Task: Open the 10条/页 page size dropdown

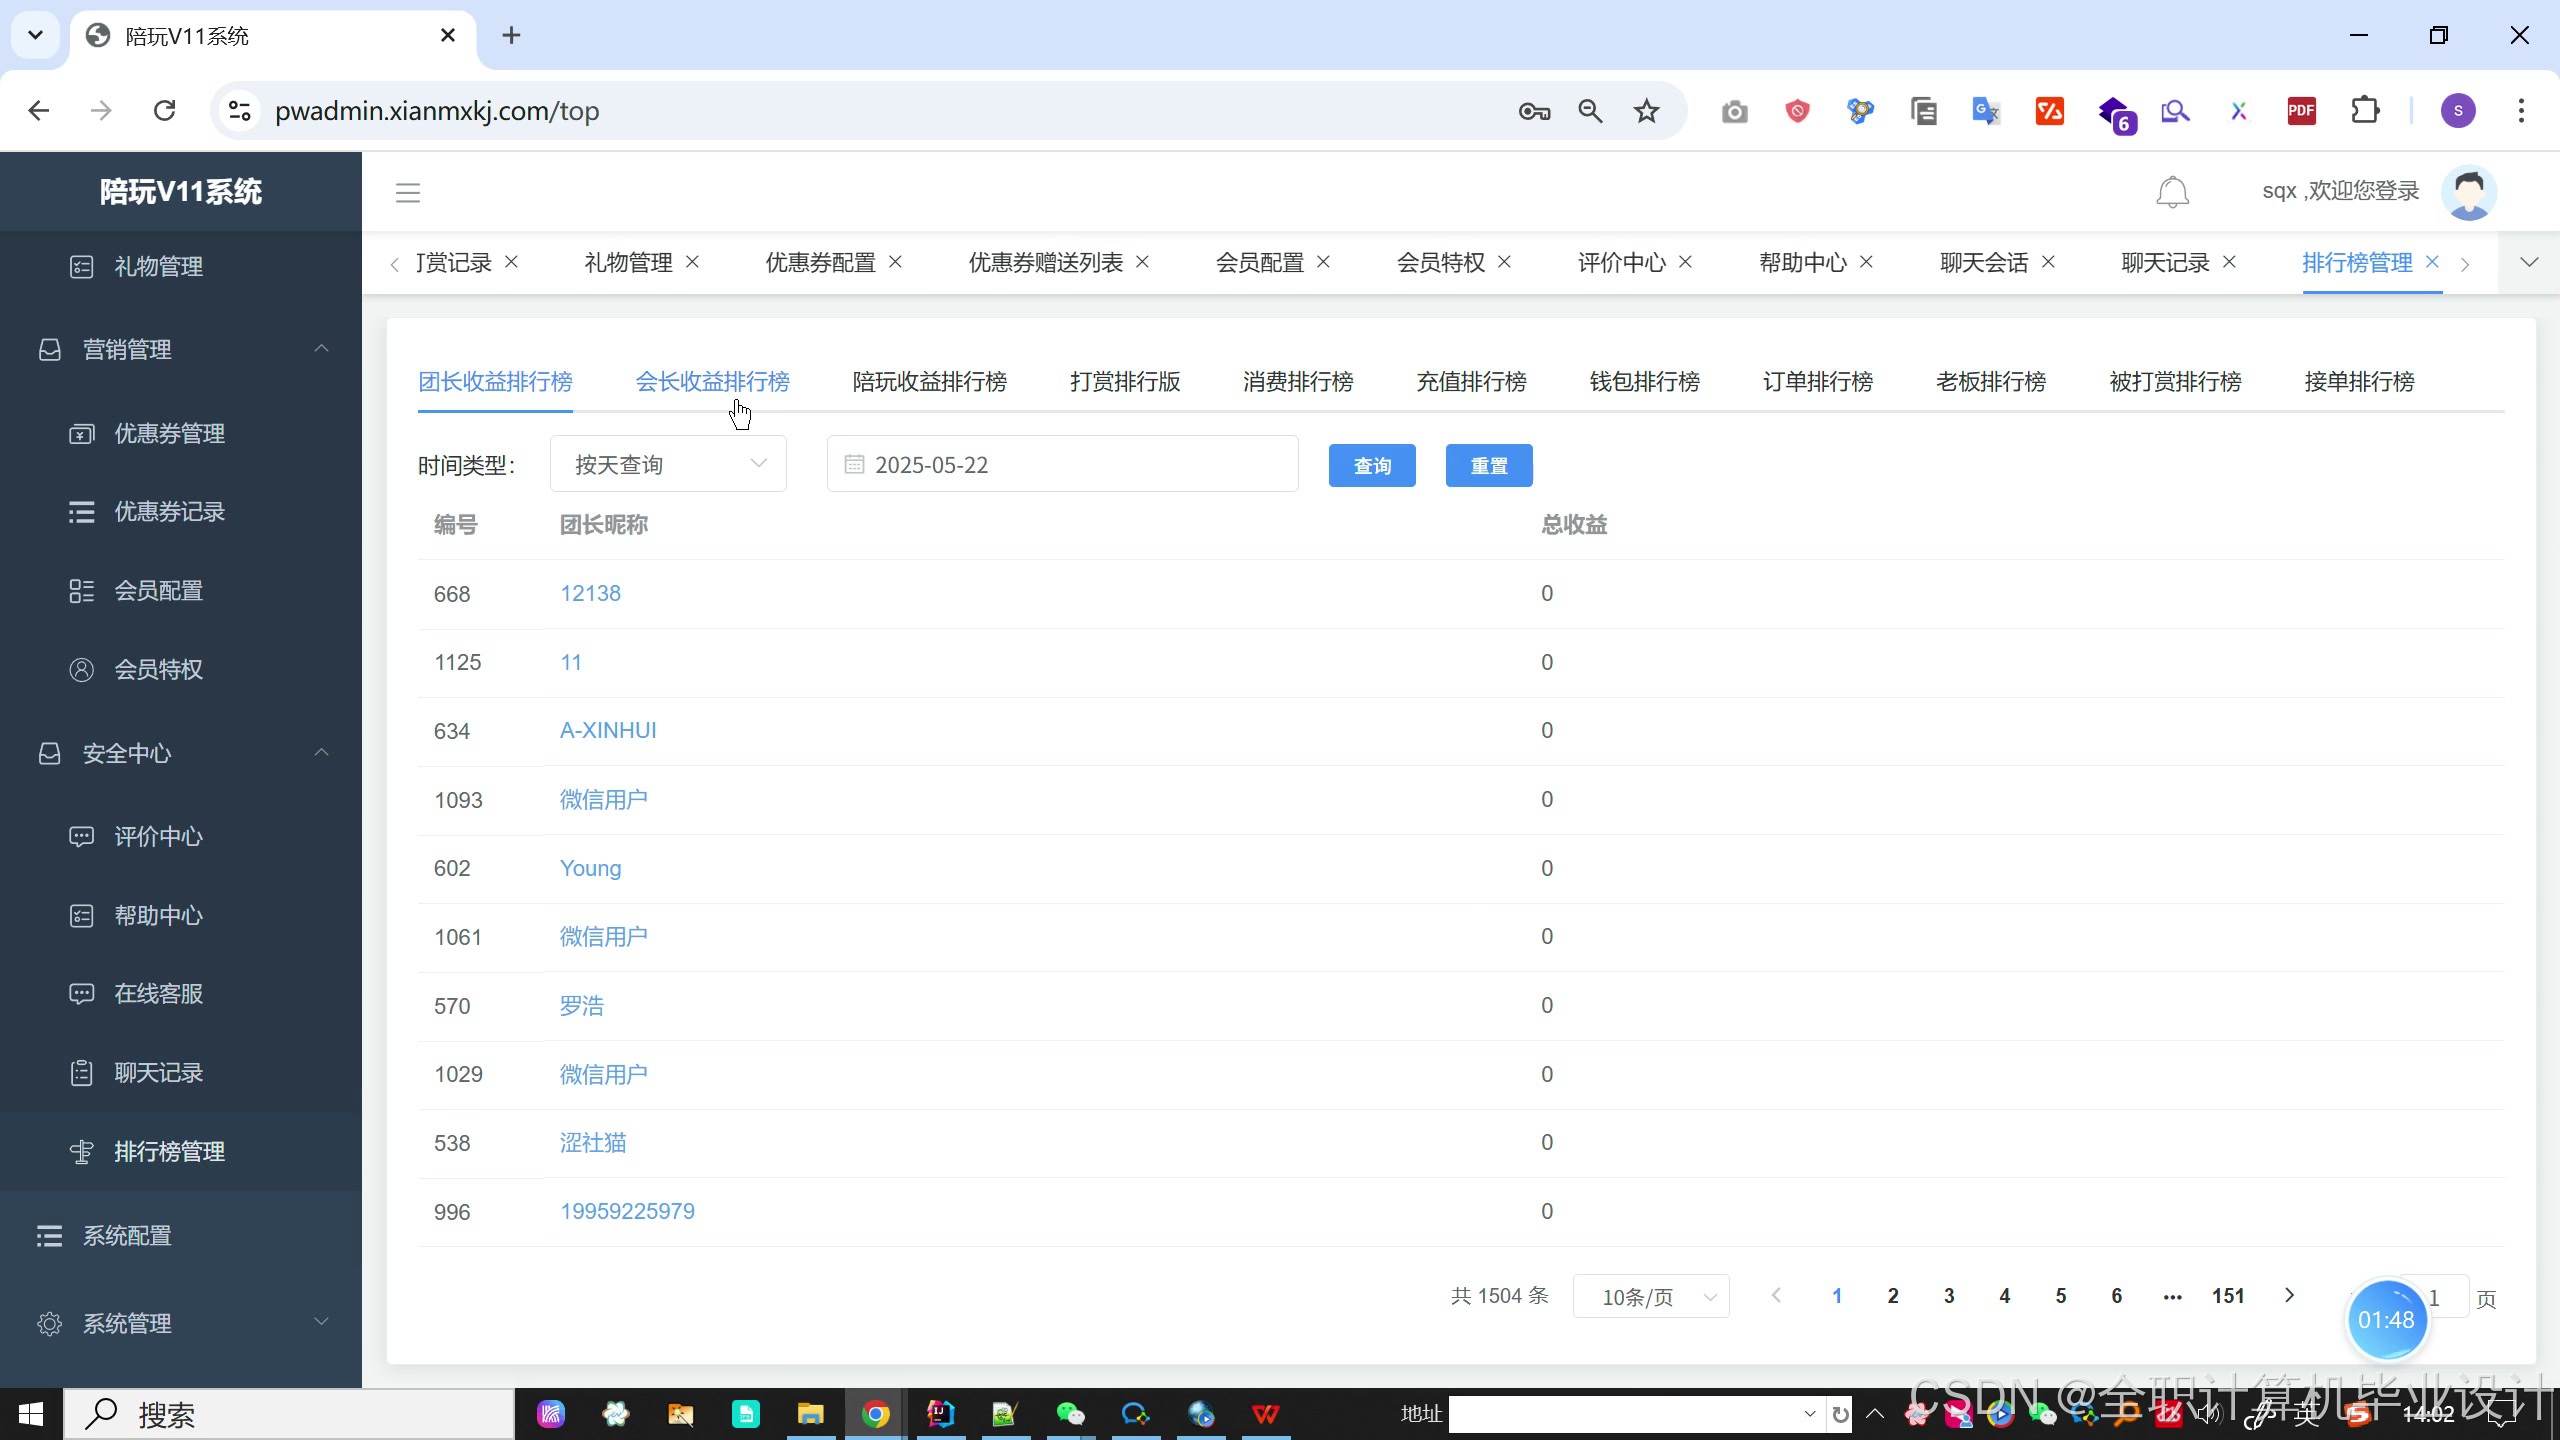Action: [1651, 1297]
